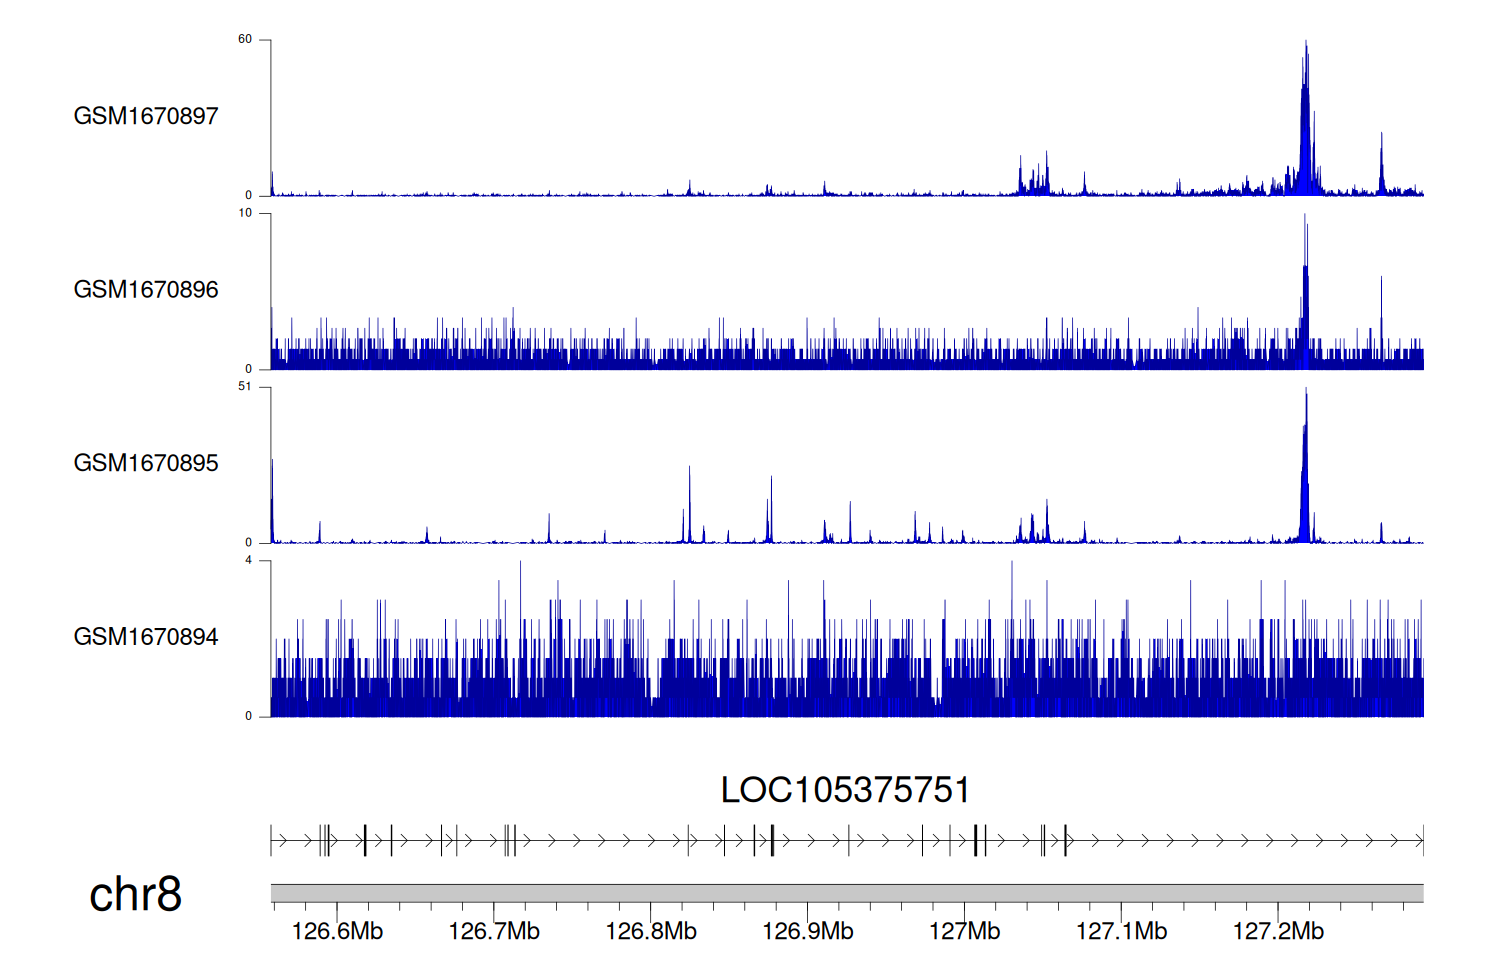
Task: Click the y-axis maximum value 60
Action: (x=245, y=40)
